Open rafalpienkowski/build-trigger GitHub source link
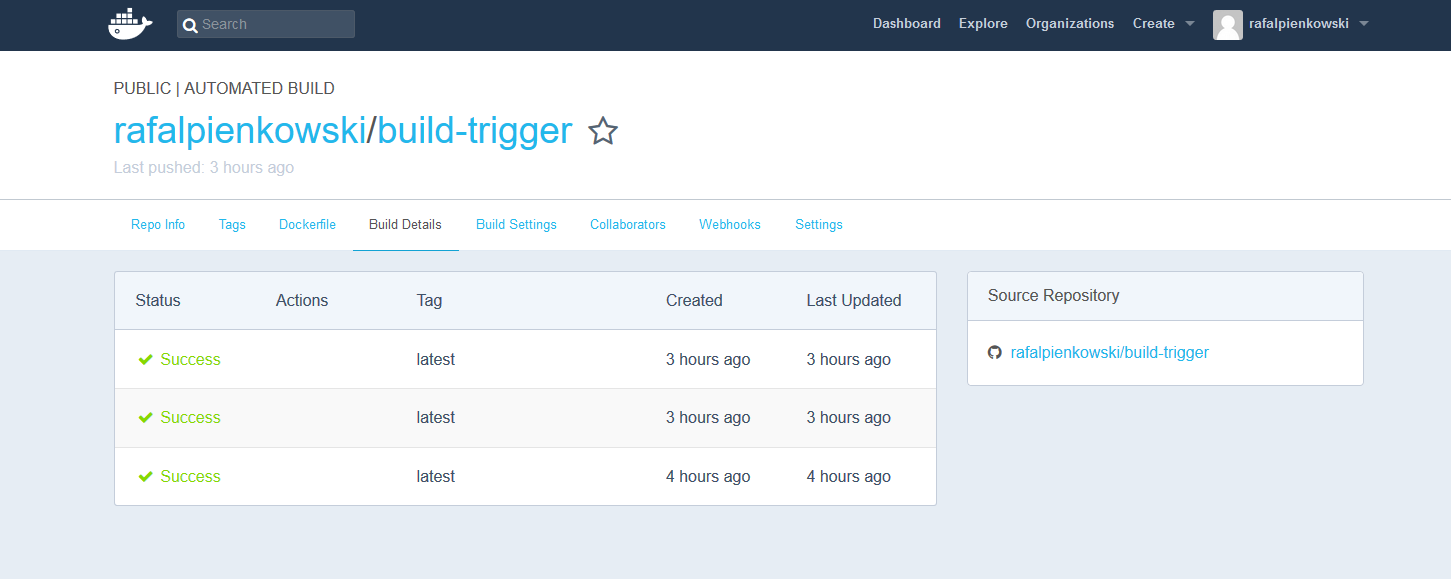This screenshot has width=1451, height=579. click(x=1110, y=353)
